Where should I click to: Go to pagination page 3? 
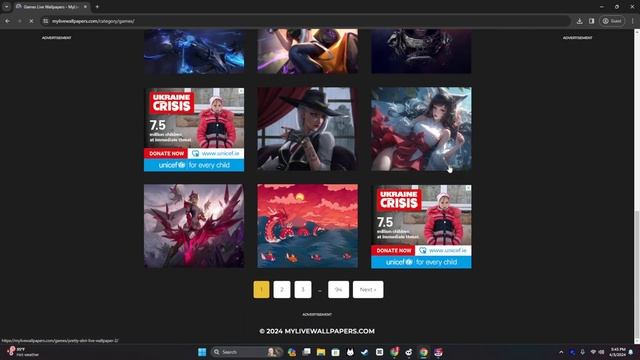(x=303, y=289)
